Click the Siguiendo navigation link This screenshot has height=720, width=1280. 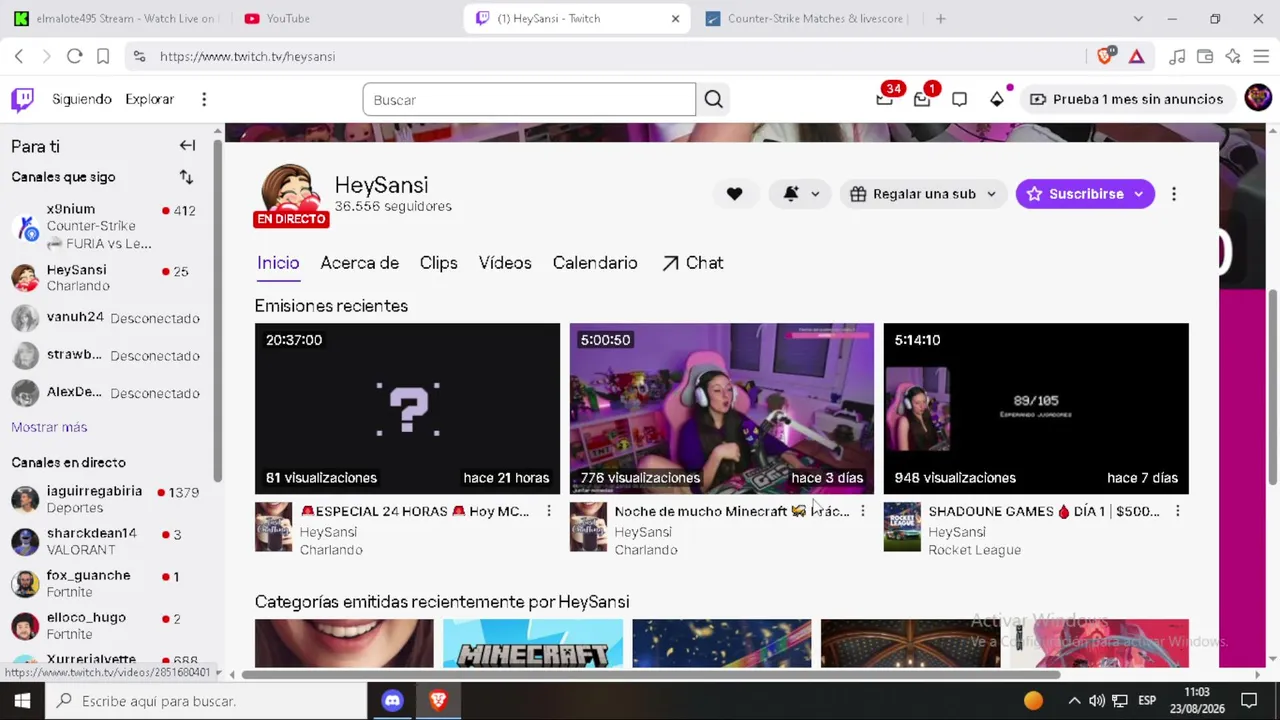[x=82, y=99]
